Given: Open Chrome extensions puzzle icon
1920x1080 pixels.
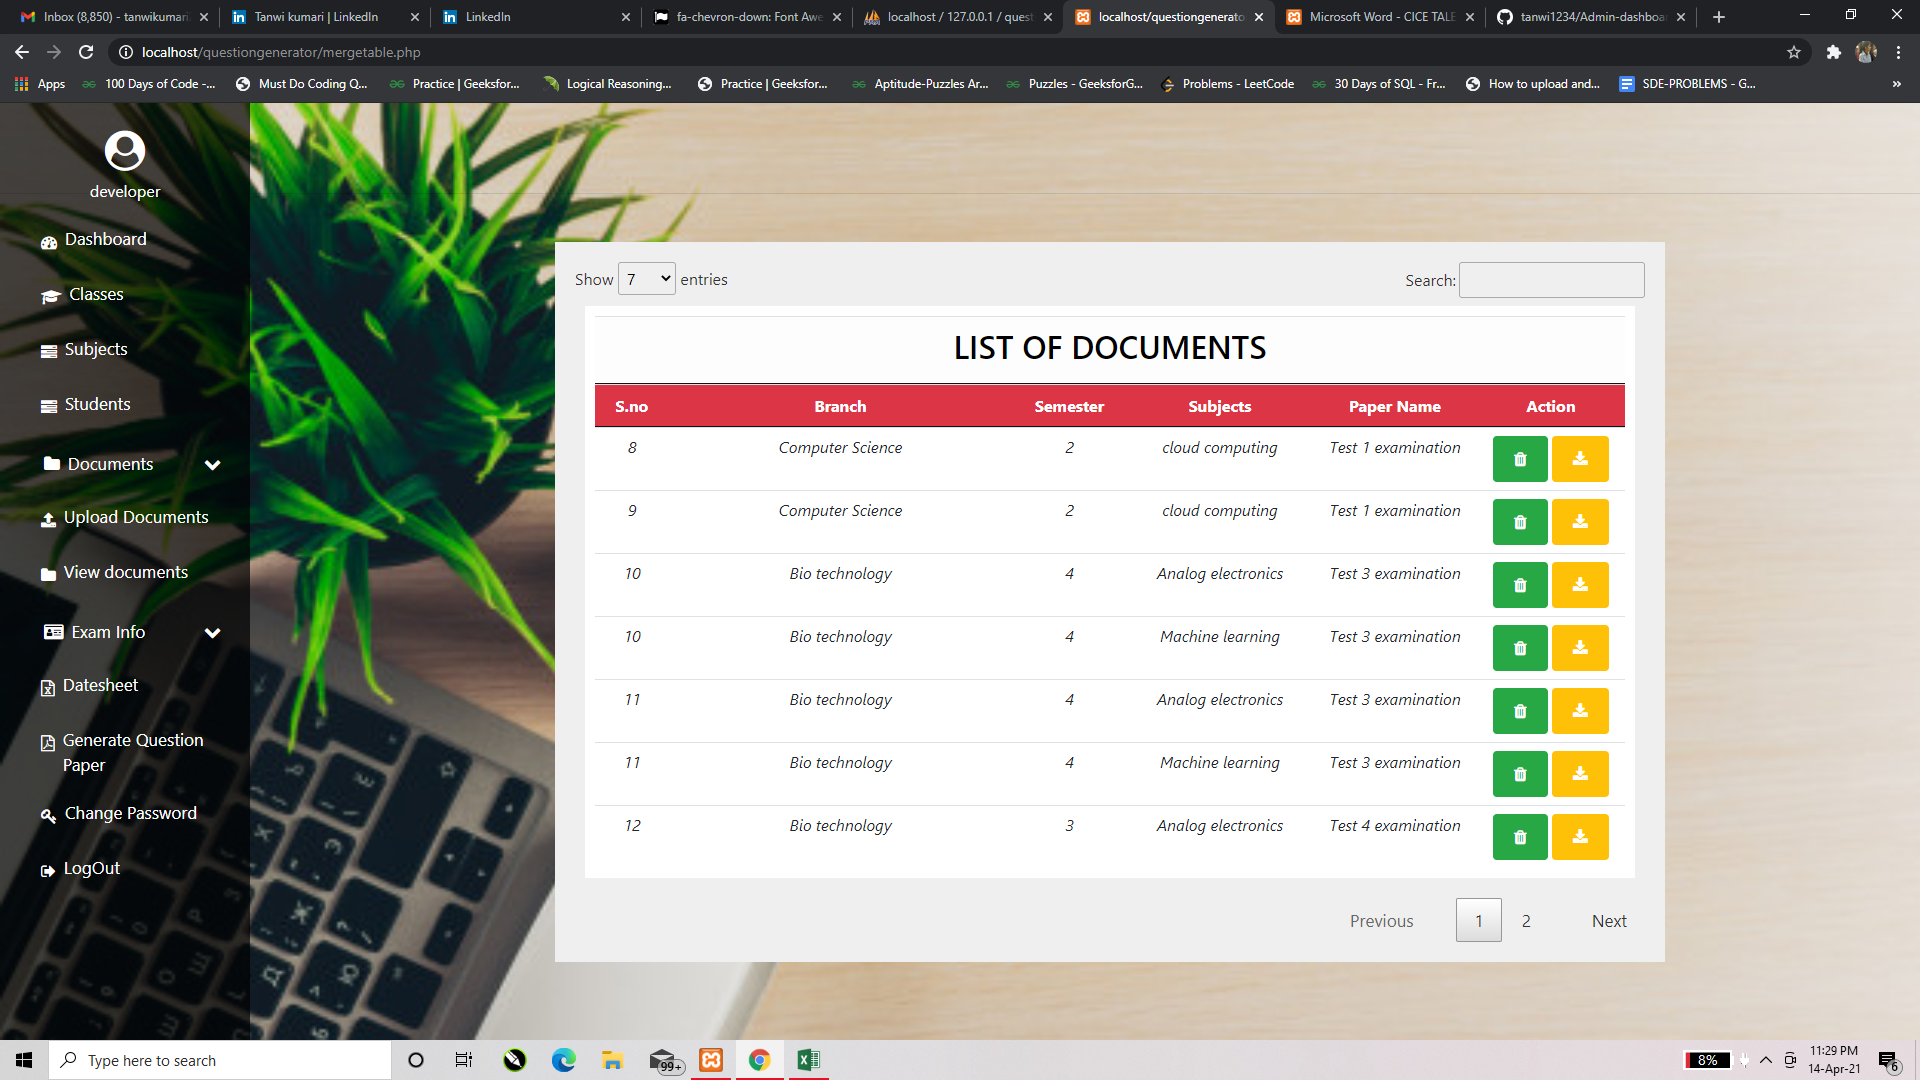Looking at the screenshot, I should point(1833,52).
